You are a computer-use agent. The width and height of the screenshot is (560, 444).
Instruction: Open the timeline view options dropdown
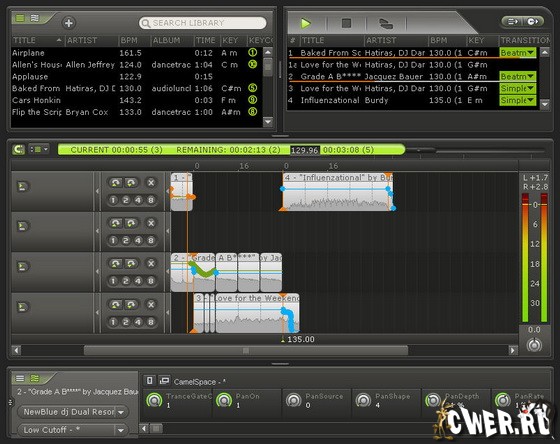39,149
